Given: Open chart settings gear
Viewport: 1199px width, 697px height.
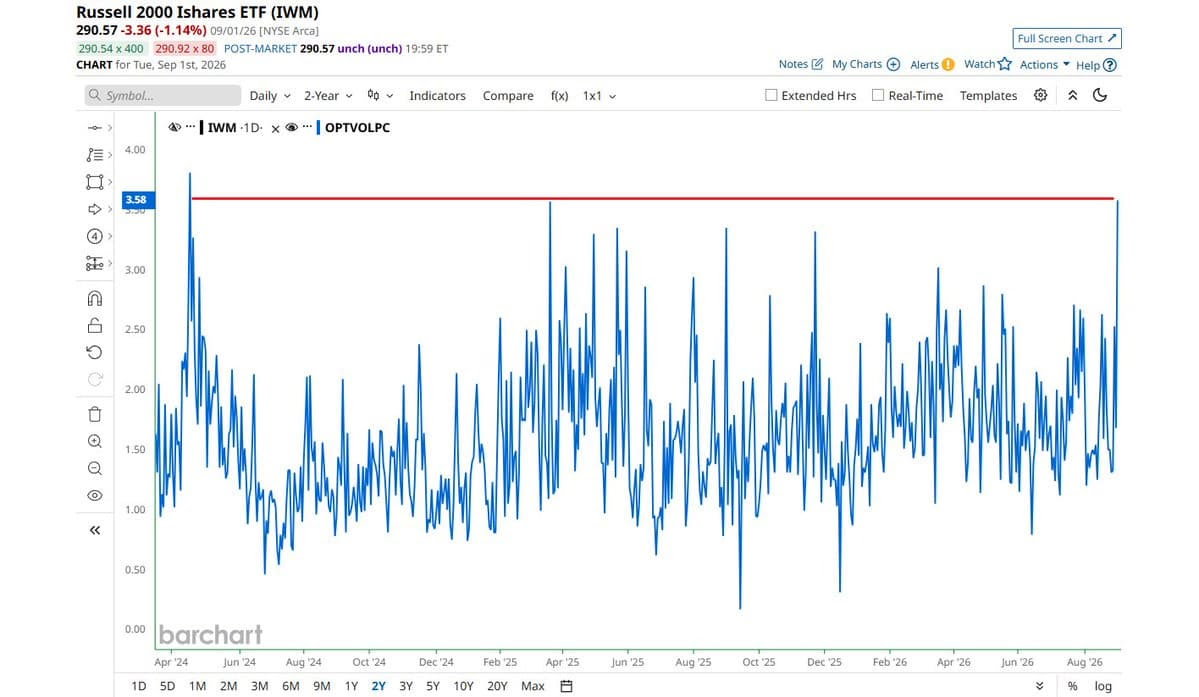Looking at the screenshot, I should (1041, 95).
